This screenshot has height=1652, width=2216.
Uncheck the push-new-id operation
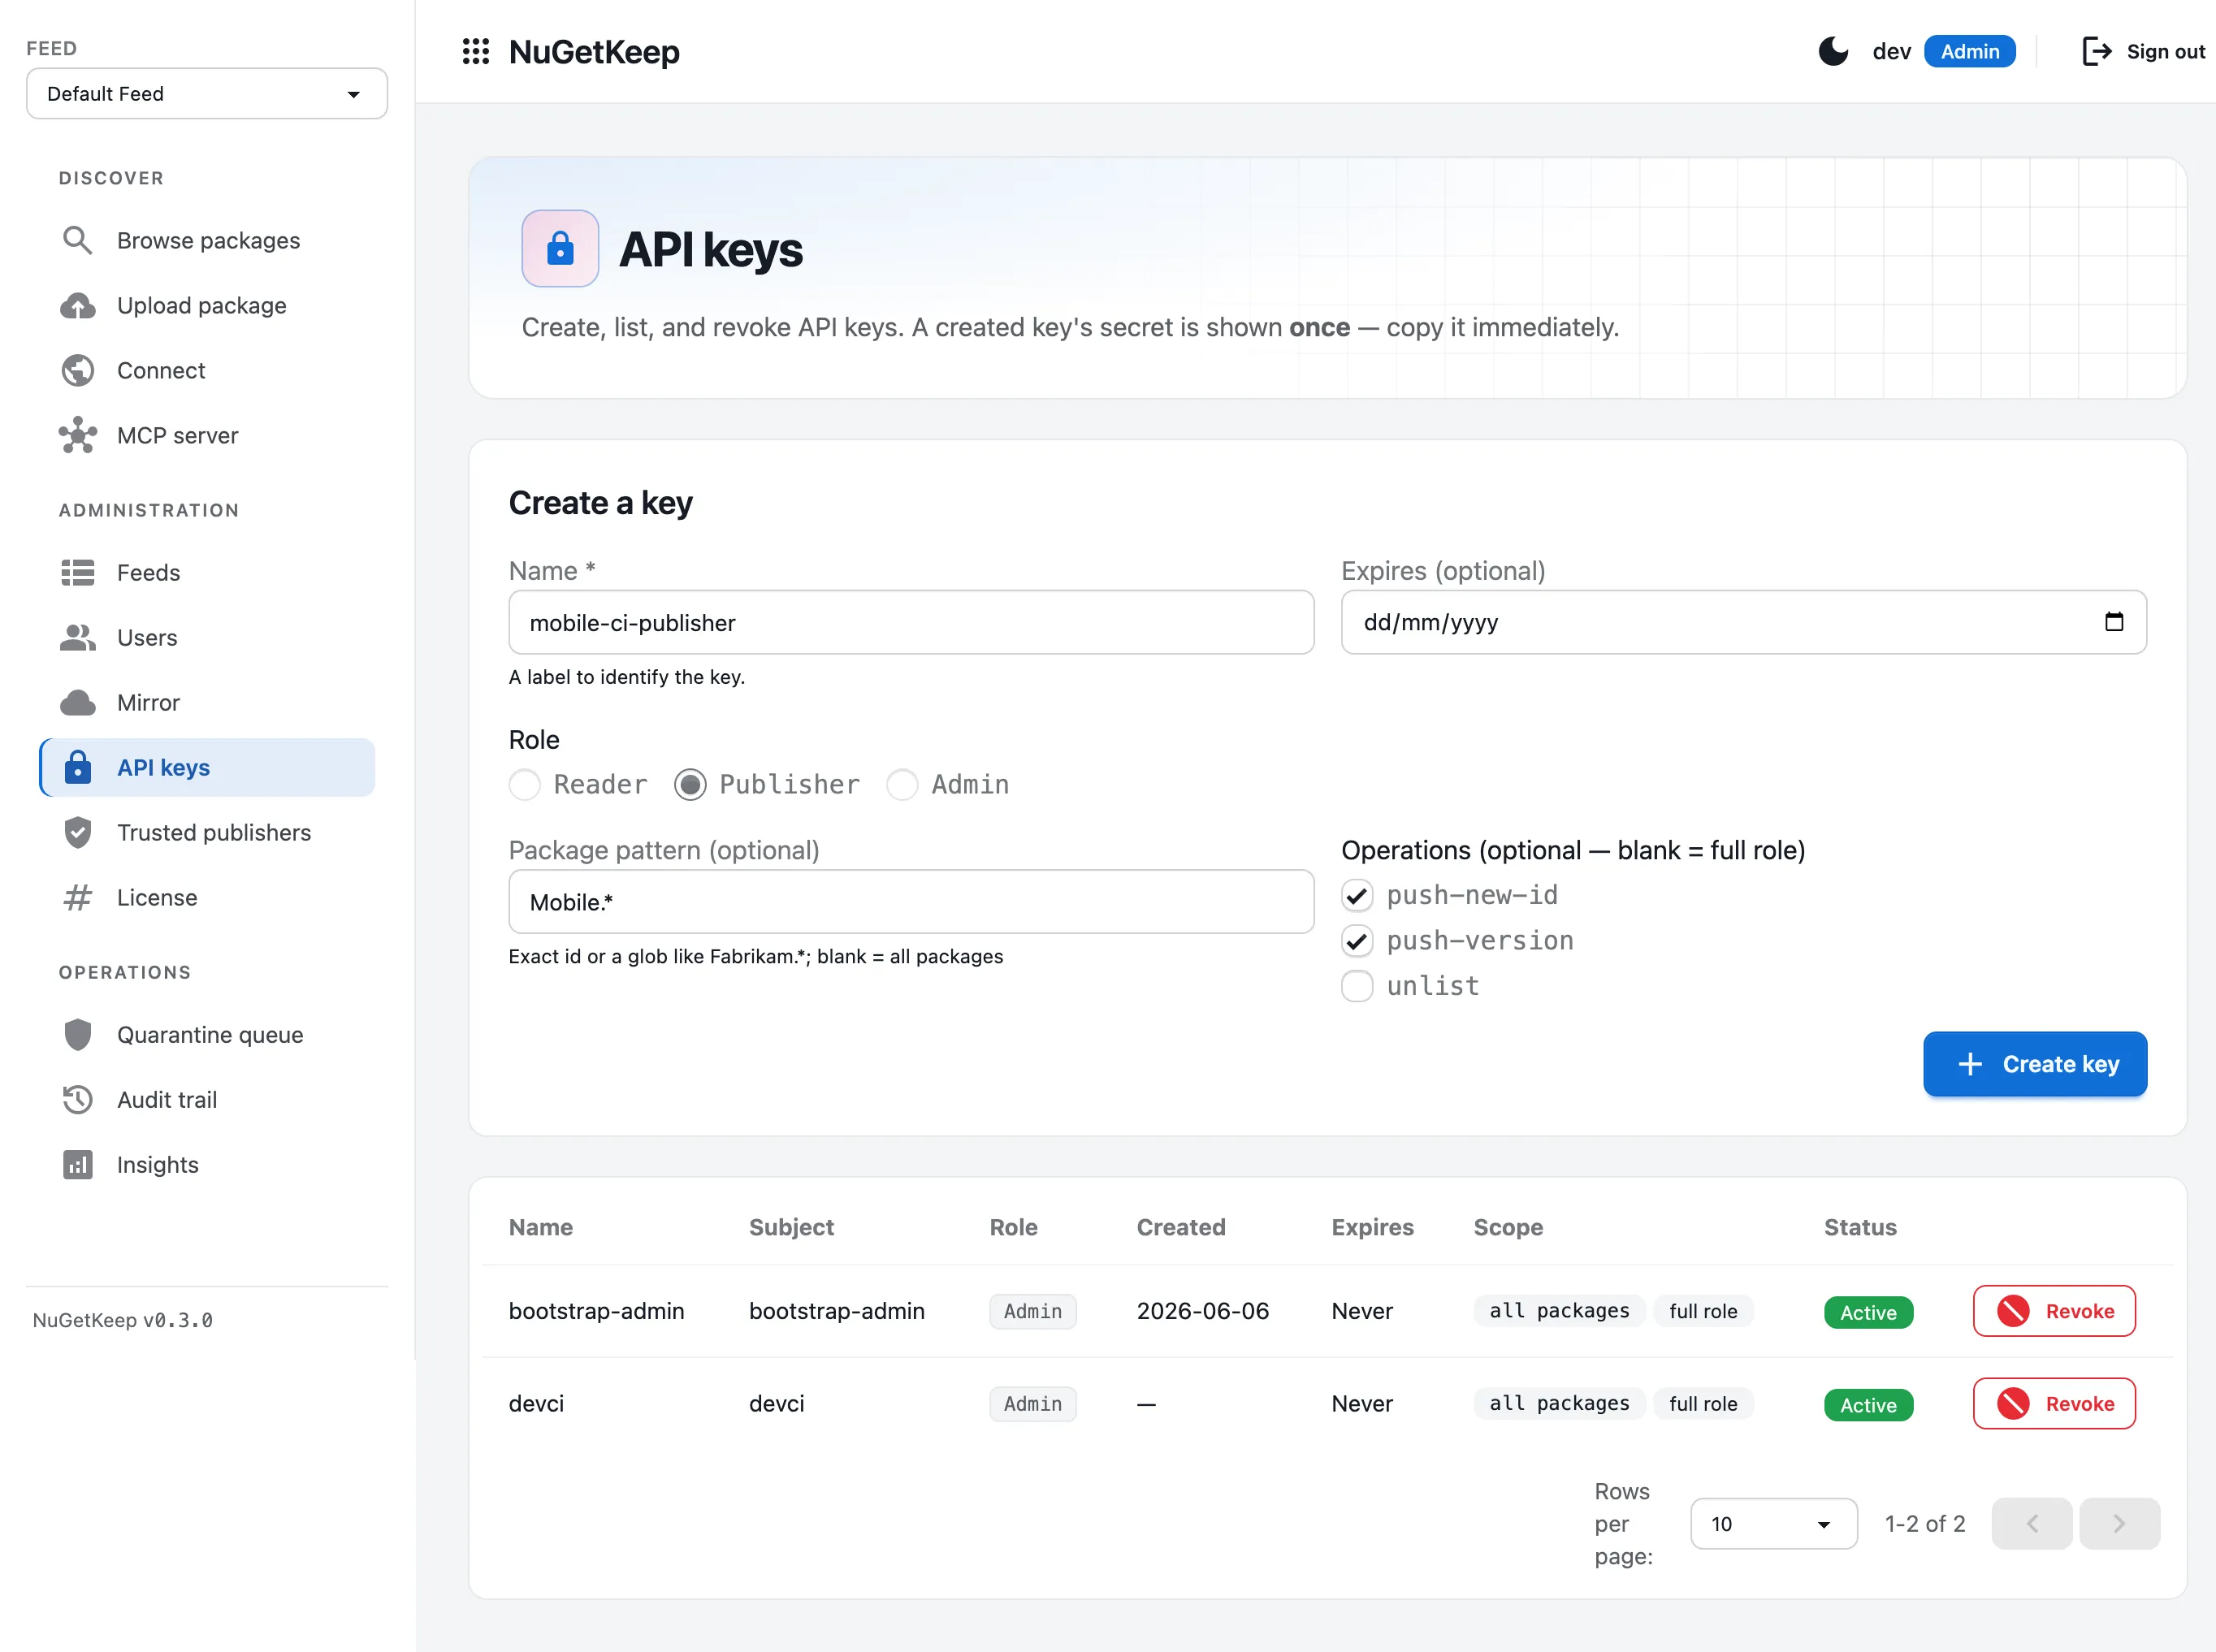click(1356, 895)
